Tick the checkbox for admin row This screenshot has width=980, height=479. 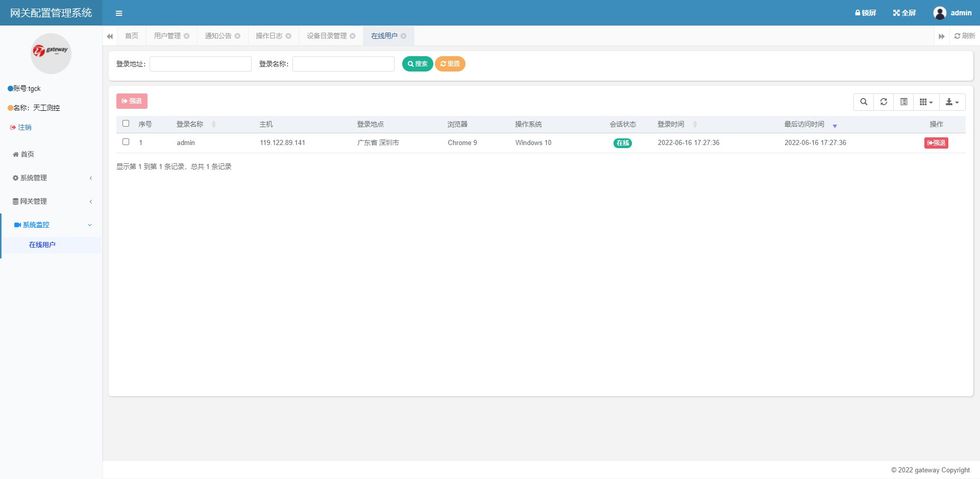(126, 142)
